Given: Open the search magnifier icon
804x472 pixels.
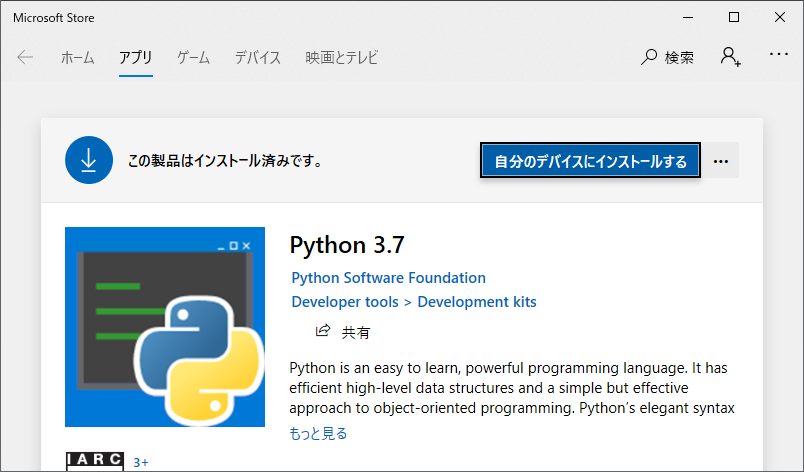Looking at the screenshot, I should [x=649, y=57].
